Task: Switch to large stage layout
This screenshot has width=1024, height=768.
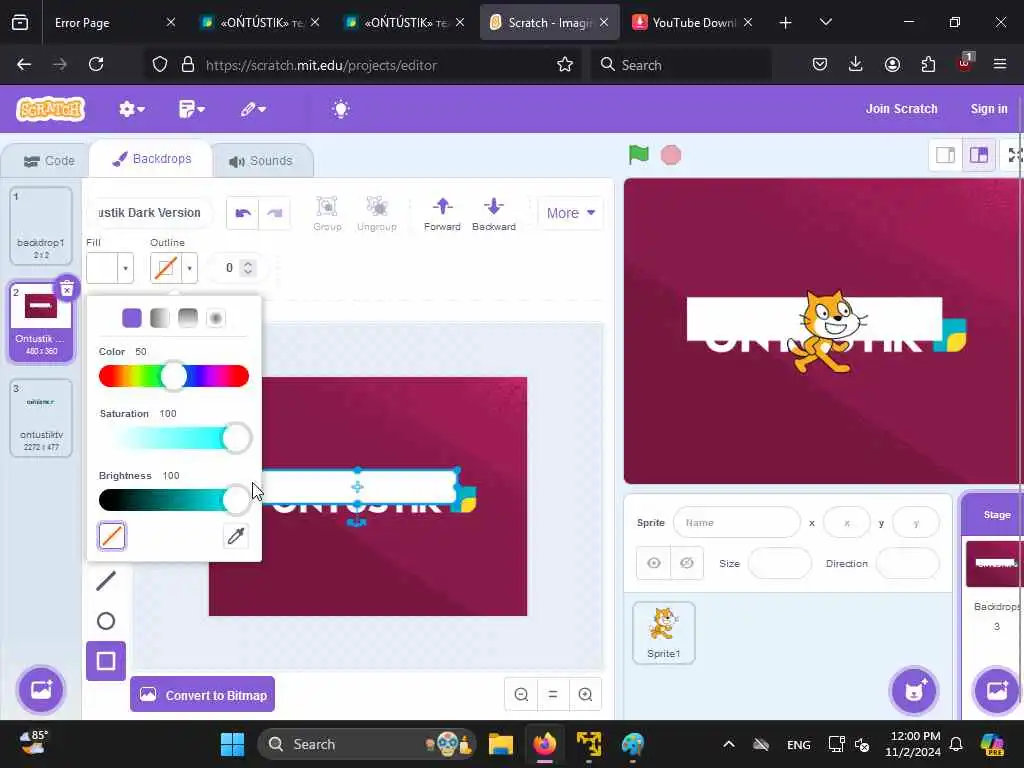Action: click(978, 155)
